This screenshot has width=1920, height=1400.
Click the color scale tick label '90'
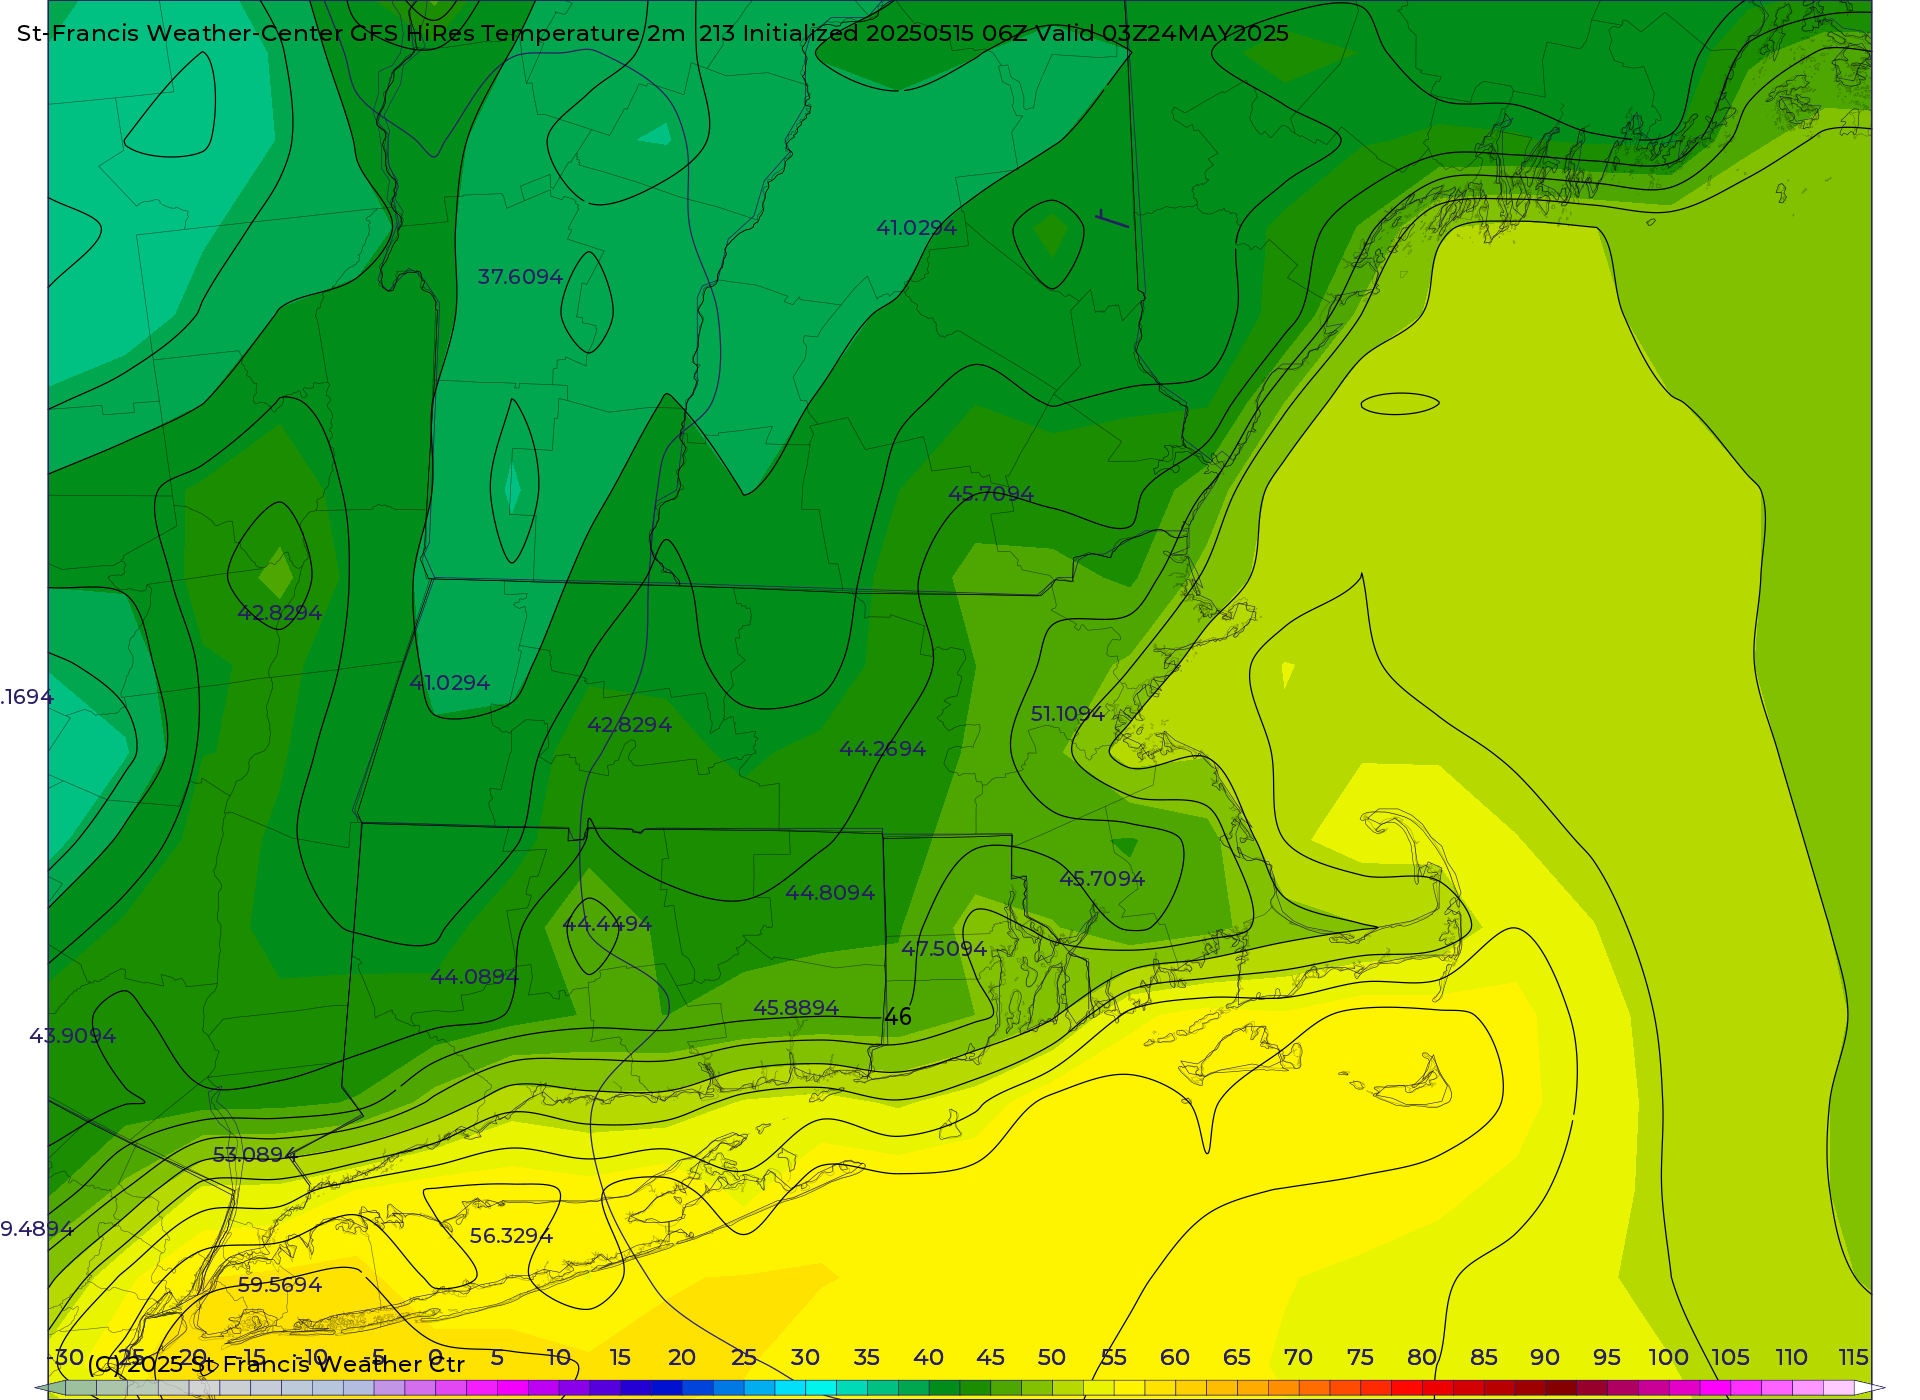click(x=1545, y=1357)
